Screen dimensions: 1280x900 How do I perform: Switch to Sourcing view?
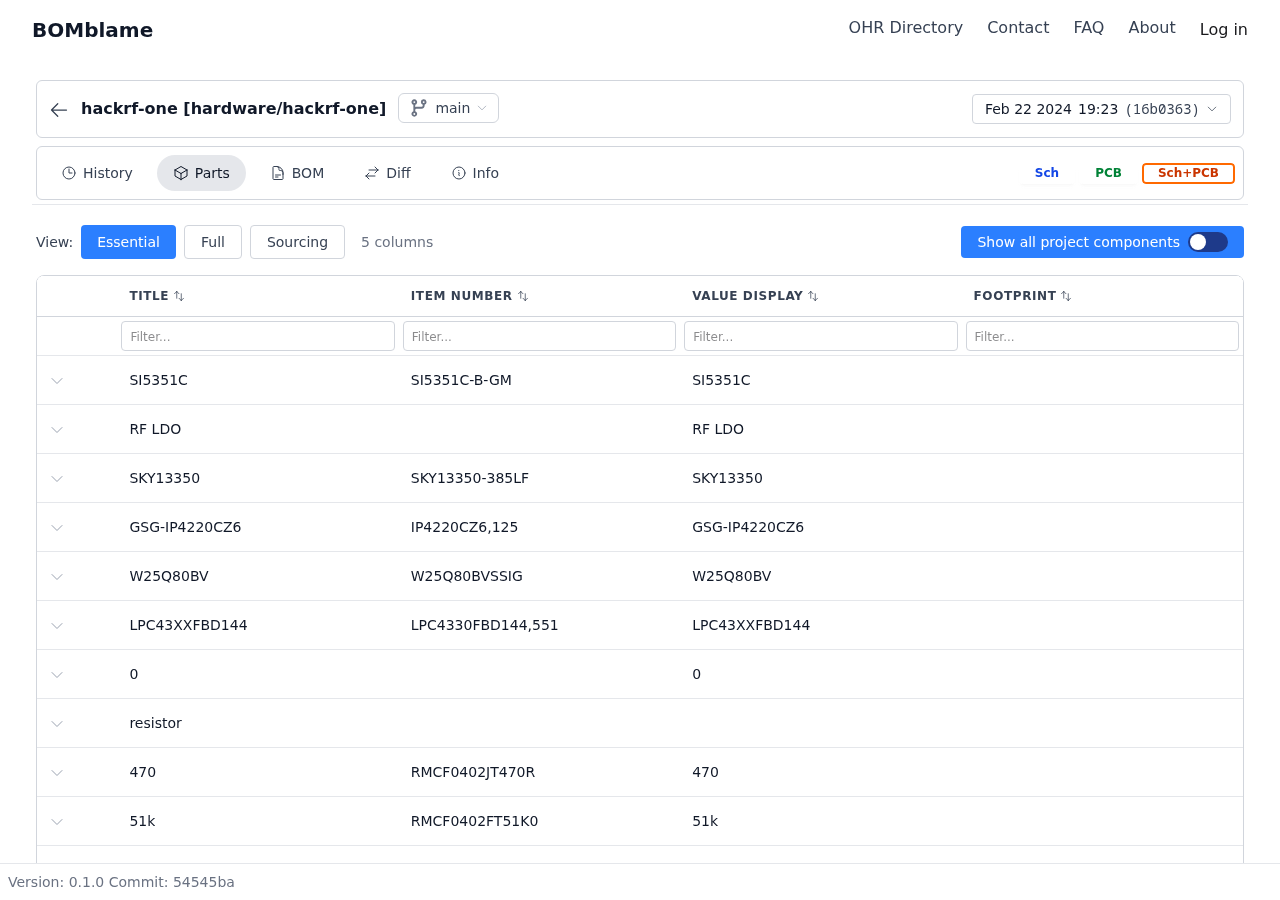tap(297, 242)
